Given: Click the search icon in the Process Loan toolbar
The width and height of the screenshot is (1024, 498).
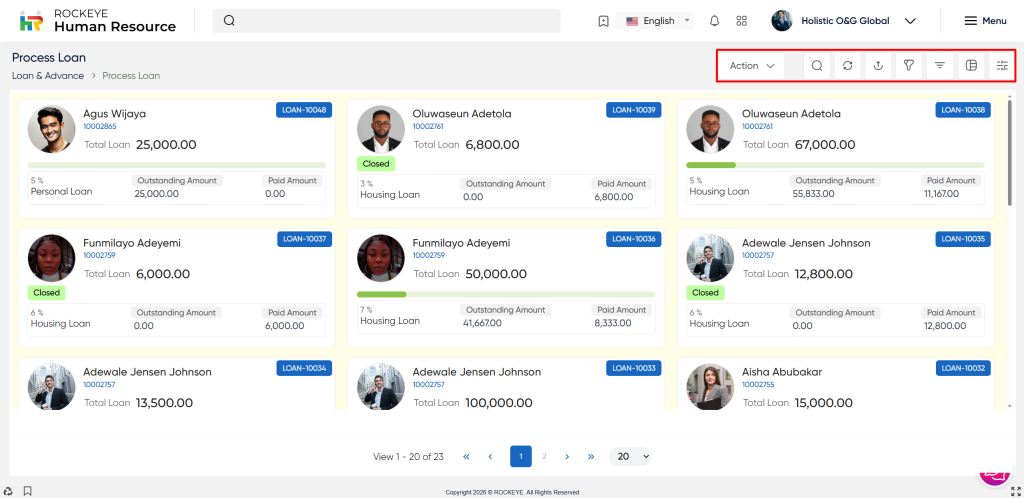Looking at the screenshot, I should point(817,66).
